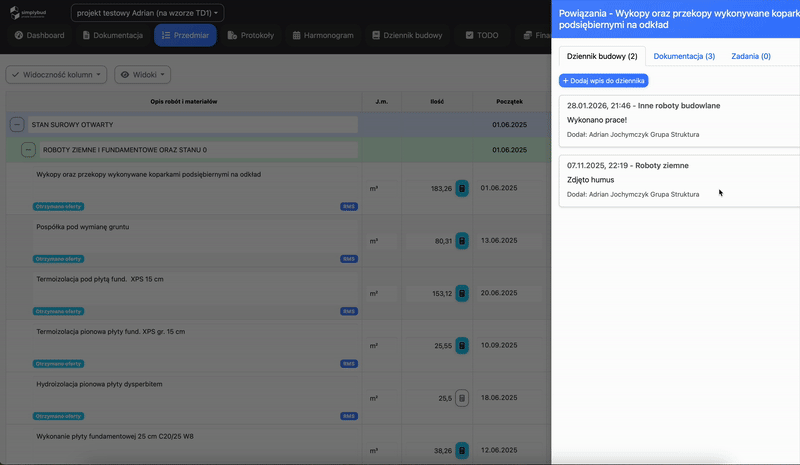Click RMS badge on Termoizolacja pod płytą row
This screenshot has height=465, width=800.
pyautogui.click(x=349, y=311)
